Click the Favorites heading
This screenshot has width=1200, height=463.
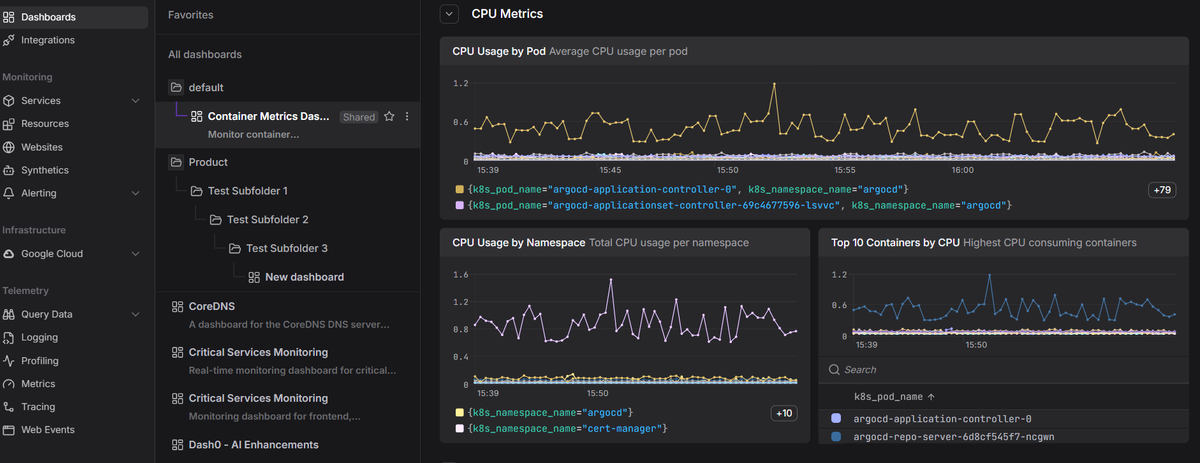[190, 15]
